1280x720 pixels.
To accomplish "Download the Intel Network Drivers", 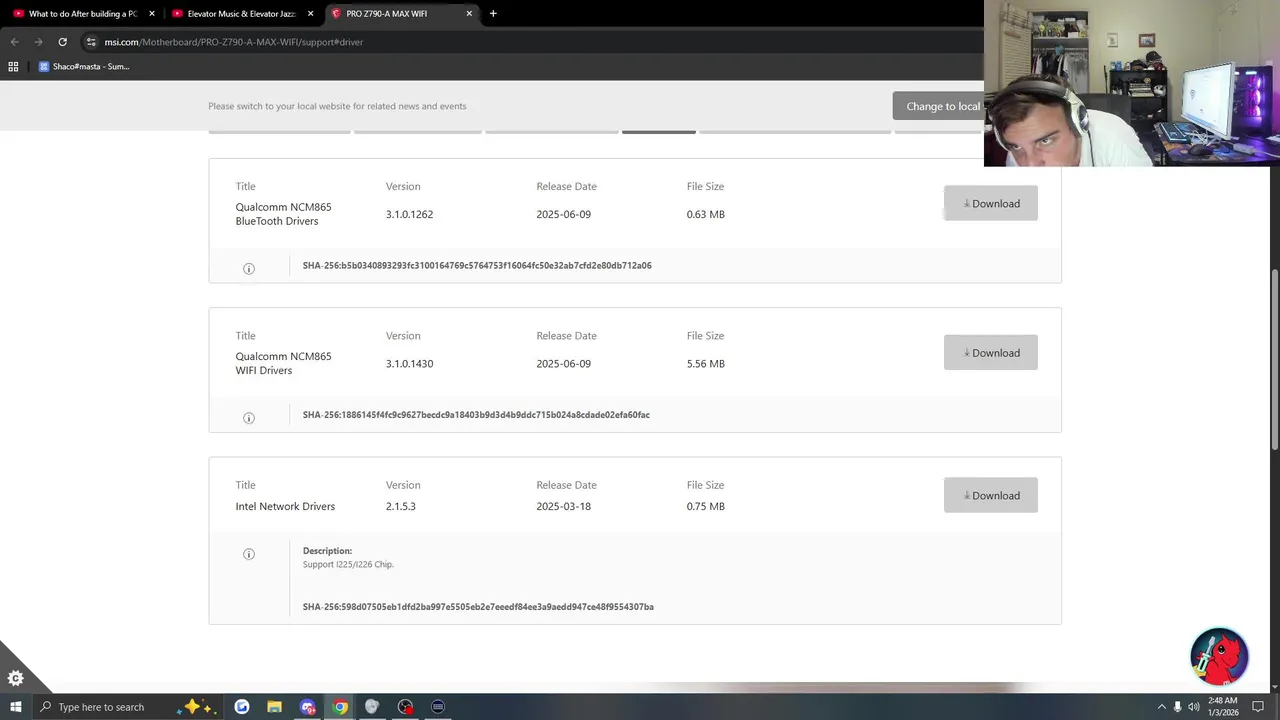I will click(990, 495).
